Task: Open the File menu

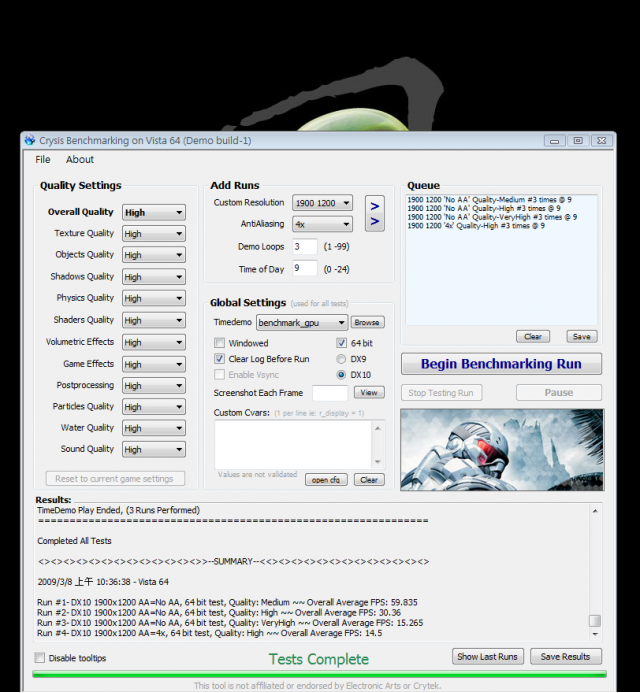Action: click(x=43, y=160)
